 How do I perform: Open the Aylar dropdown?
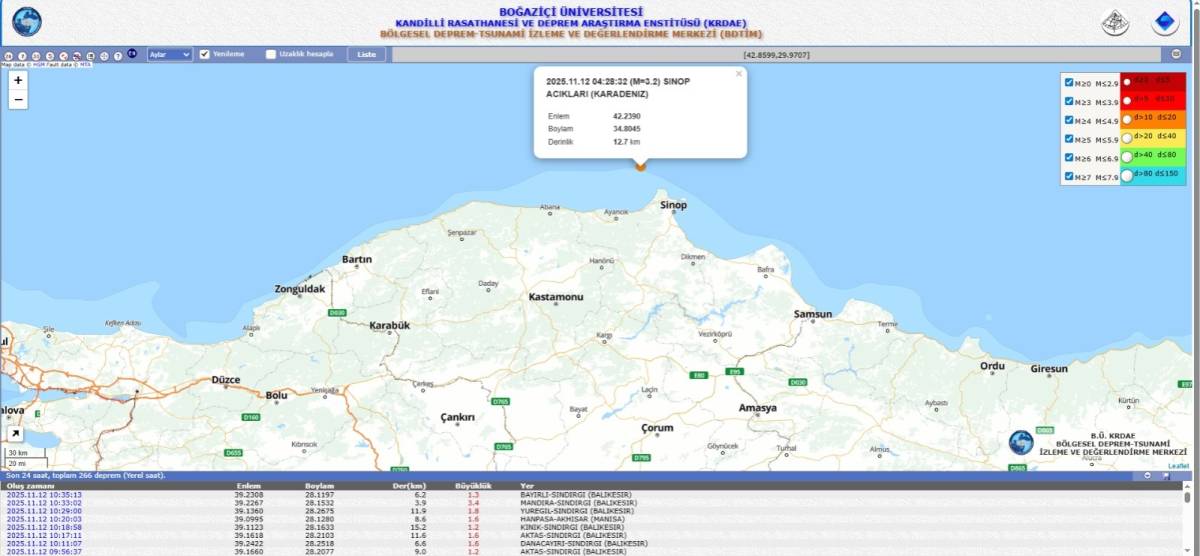[169, 54]
